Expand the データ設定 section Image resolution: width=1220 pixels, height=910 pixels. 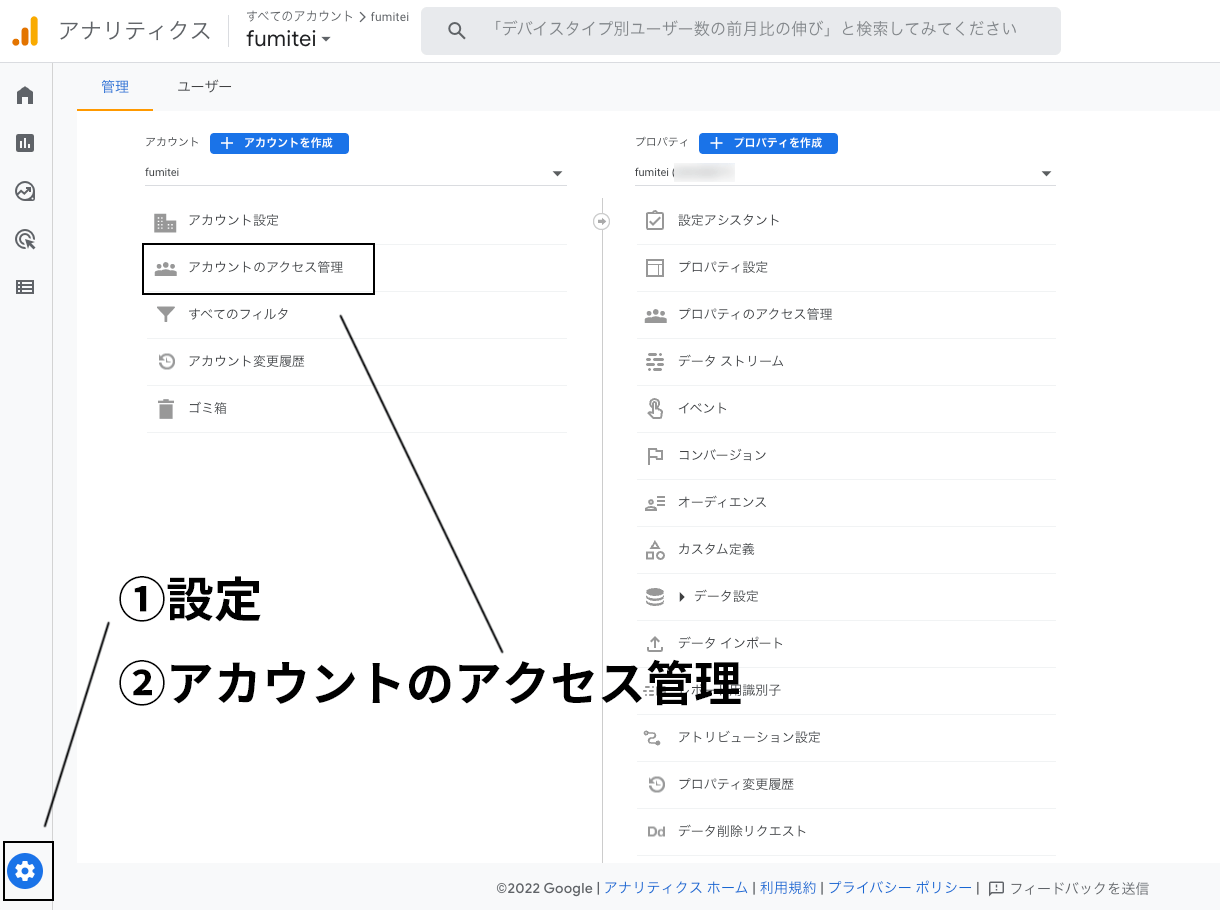(682, 597)
